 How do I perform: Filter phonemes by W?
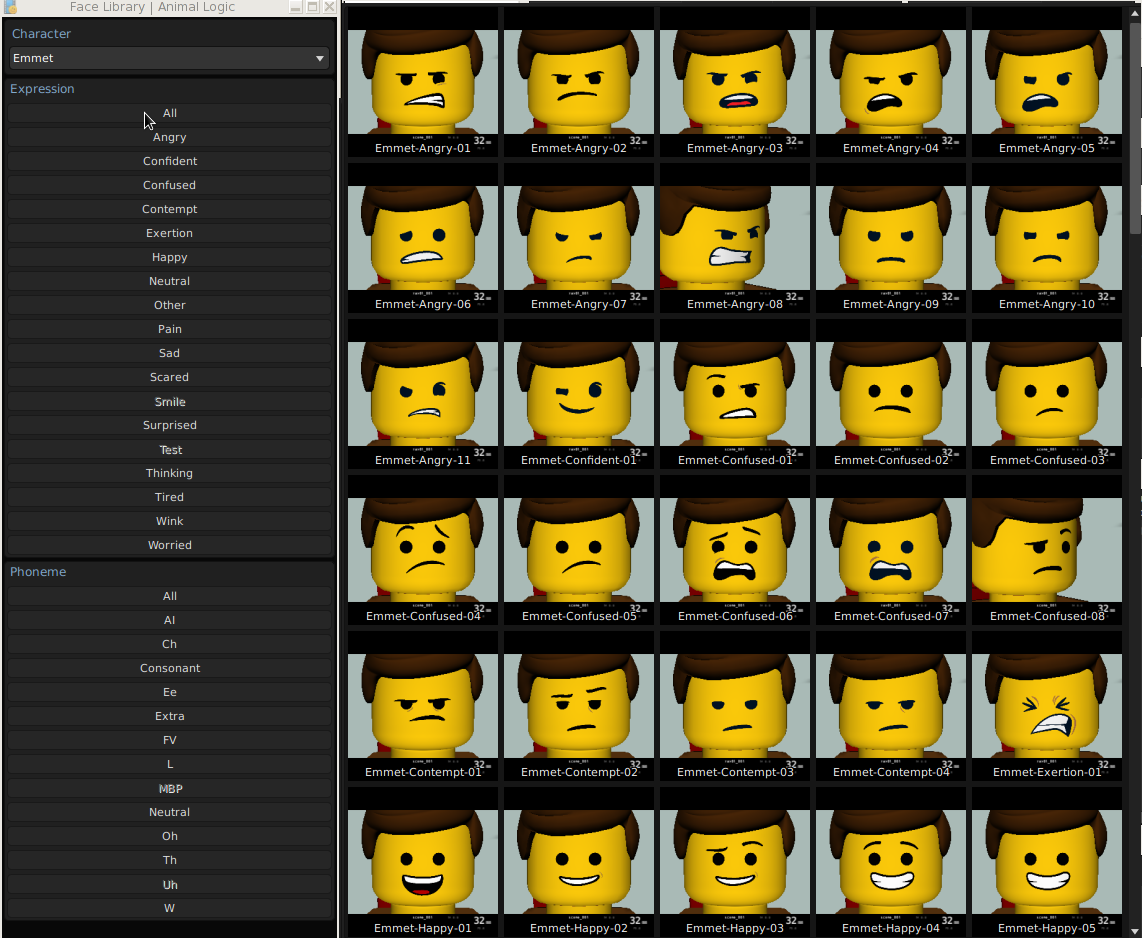pos(169,908)
